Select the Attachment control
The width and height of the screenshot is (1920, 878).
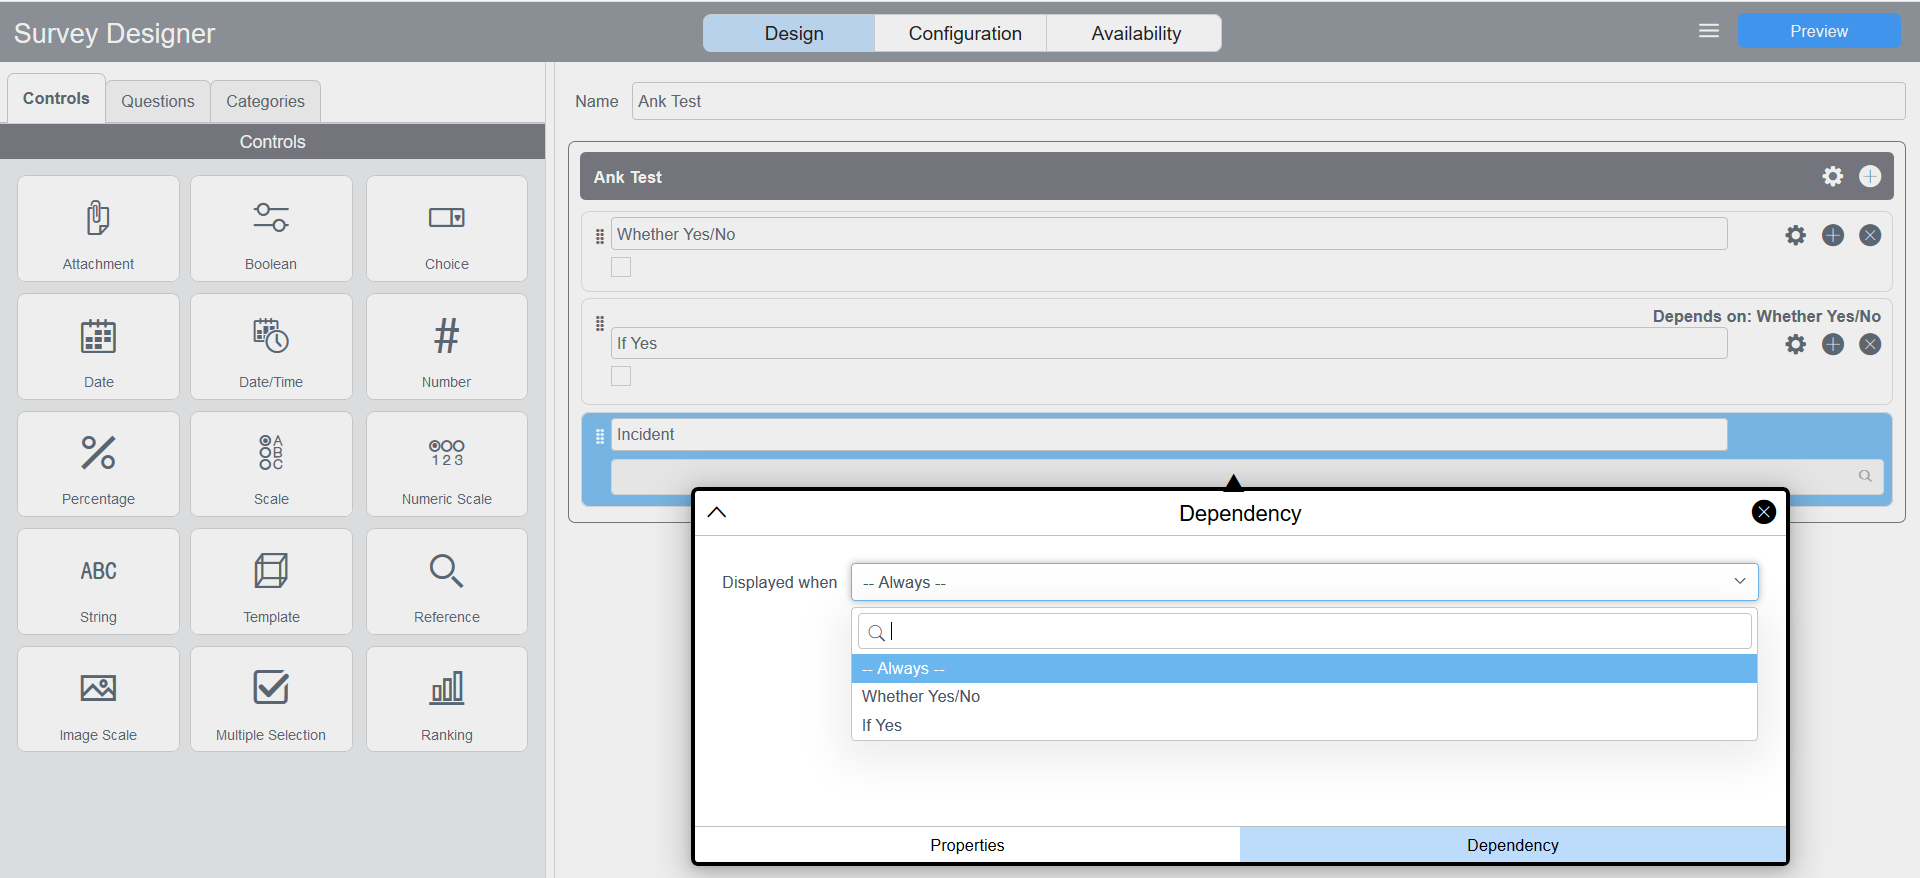(98, 229)
